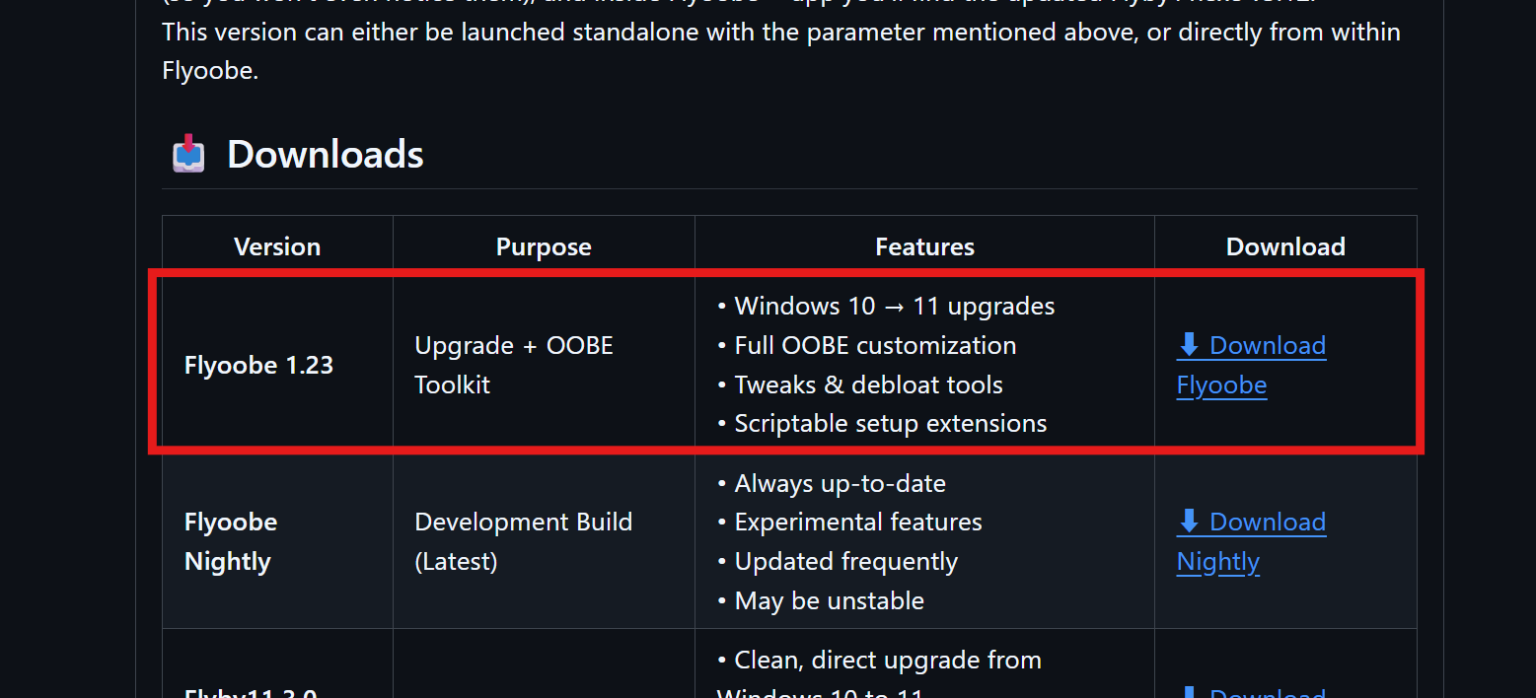Click the Downloads inbox tray icon
This screenshot has width=1536, height=698.
(x=188, y=154)
